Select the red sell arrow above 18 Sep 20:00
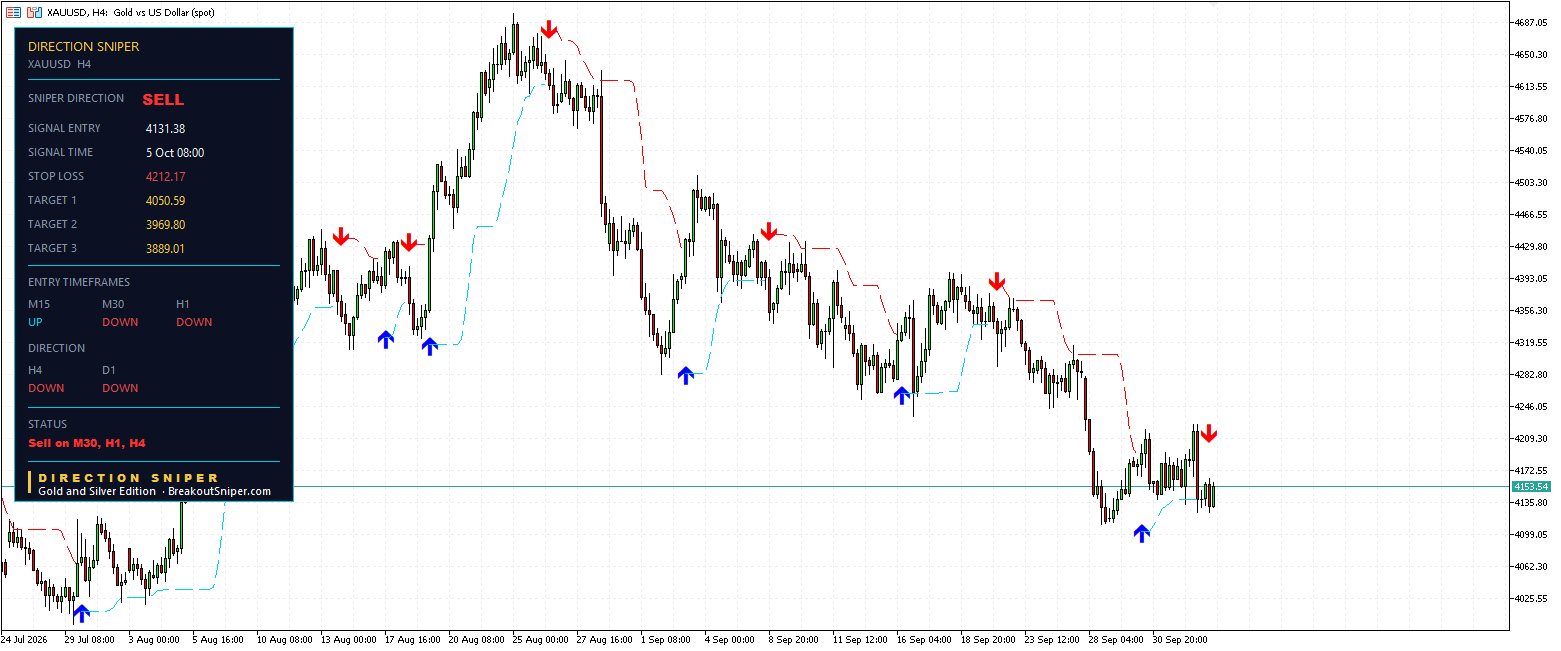 tap(996, 281)
